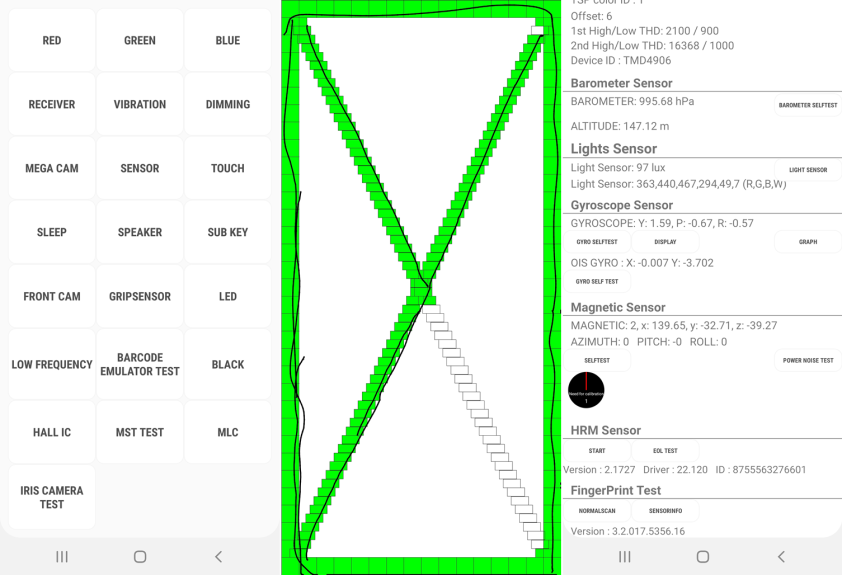
Task: Start the VIBRATION test
Action: tap(140, 105)
